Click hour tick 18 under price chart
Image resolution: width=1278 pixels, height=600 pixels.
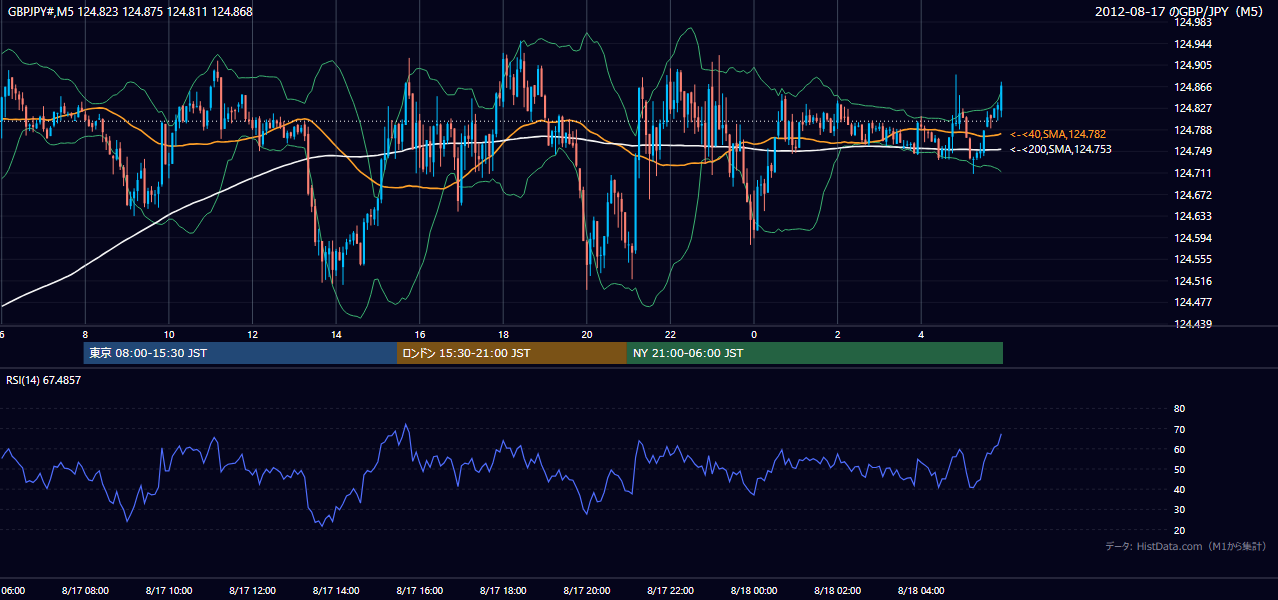click(503, 334)
